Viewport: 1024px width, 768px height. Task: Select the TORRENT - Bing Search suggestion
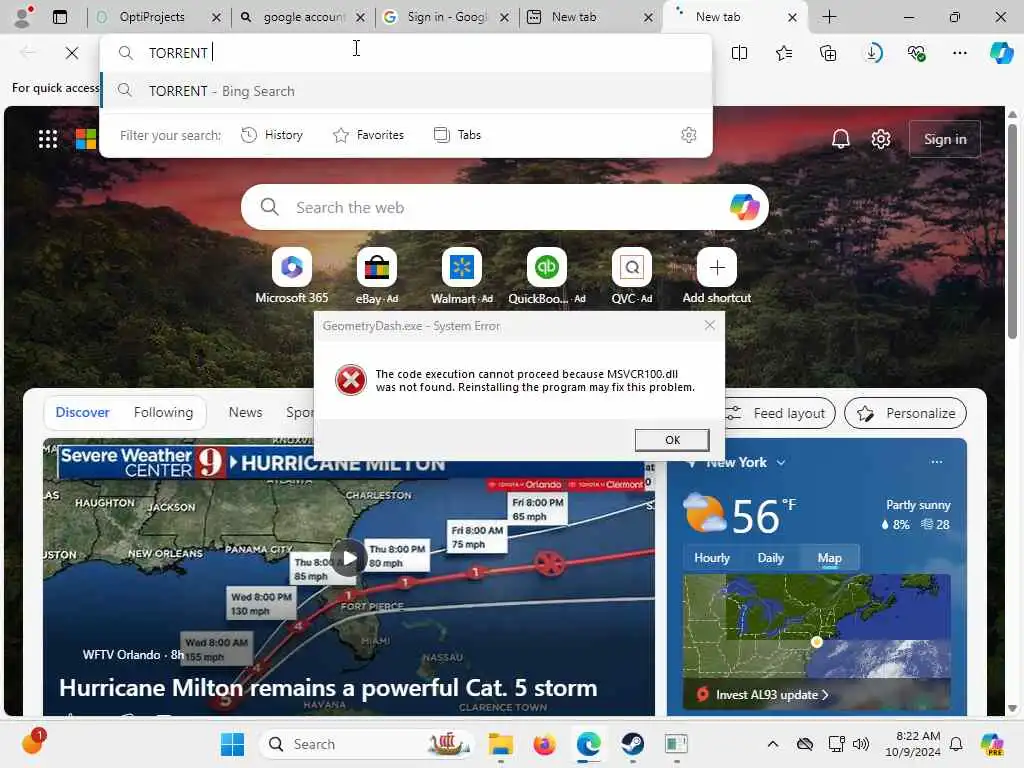406,91
